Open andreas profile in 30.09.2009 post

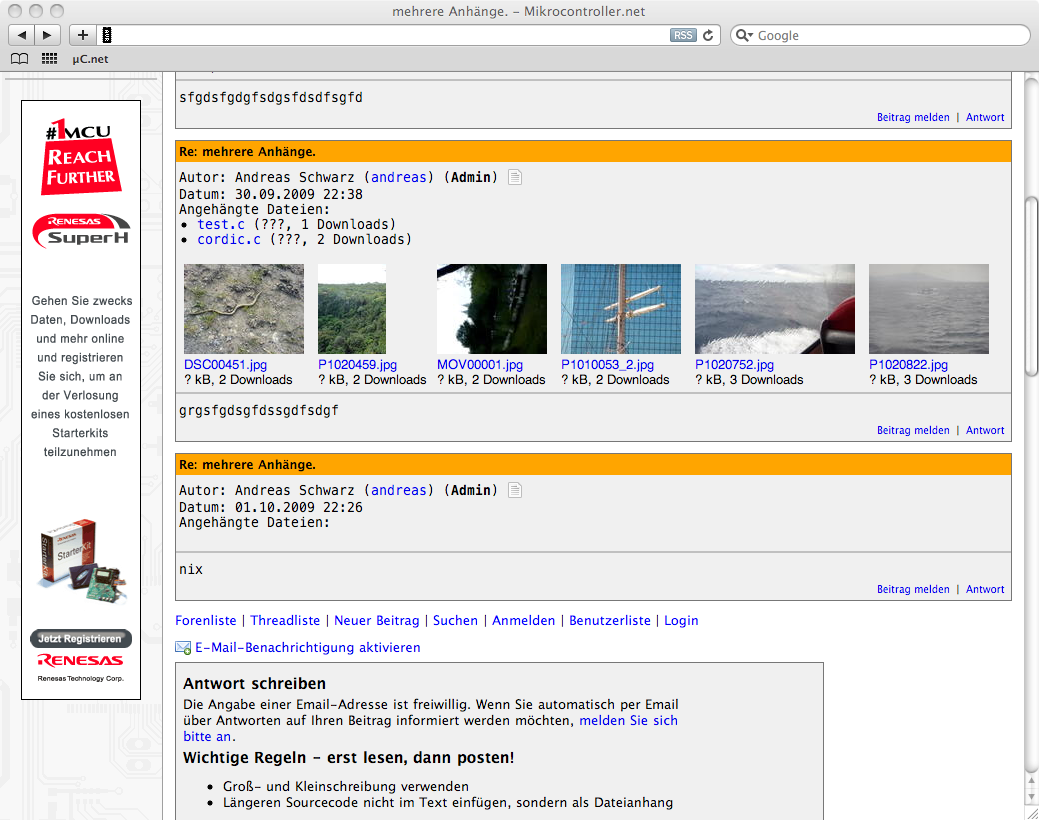[x=398, y=177]
